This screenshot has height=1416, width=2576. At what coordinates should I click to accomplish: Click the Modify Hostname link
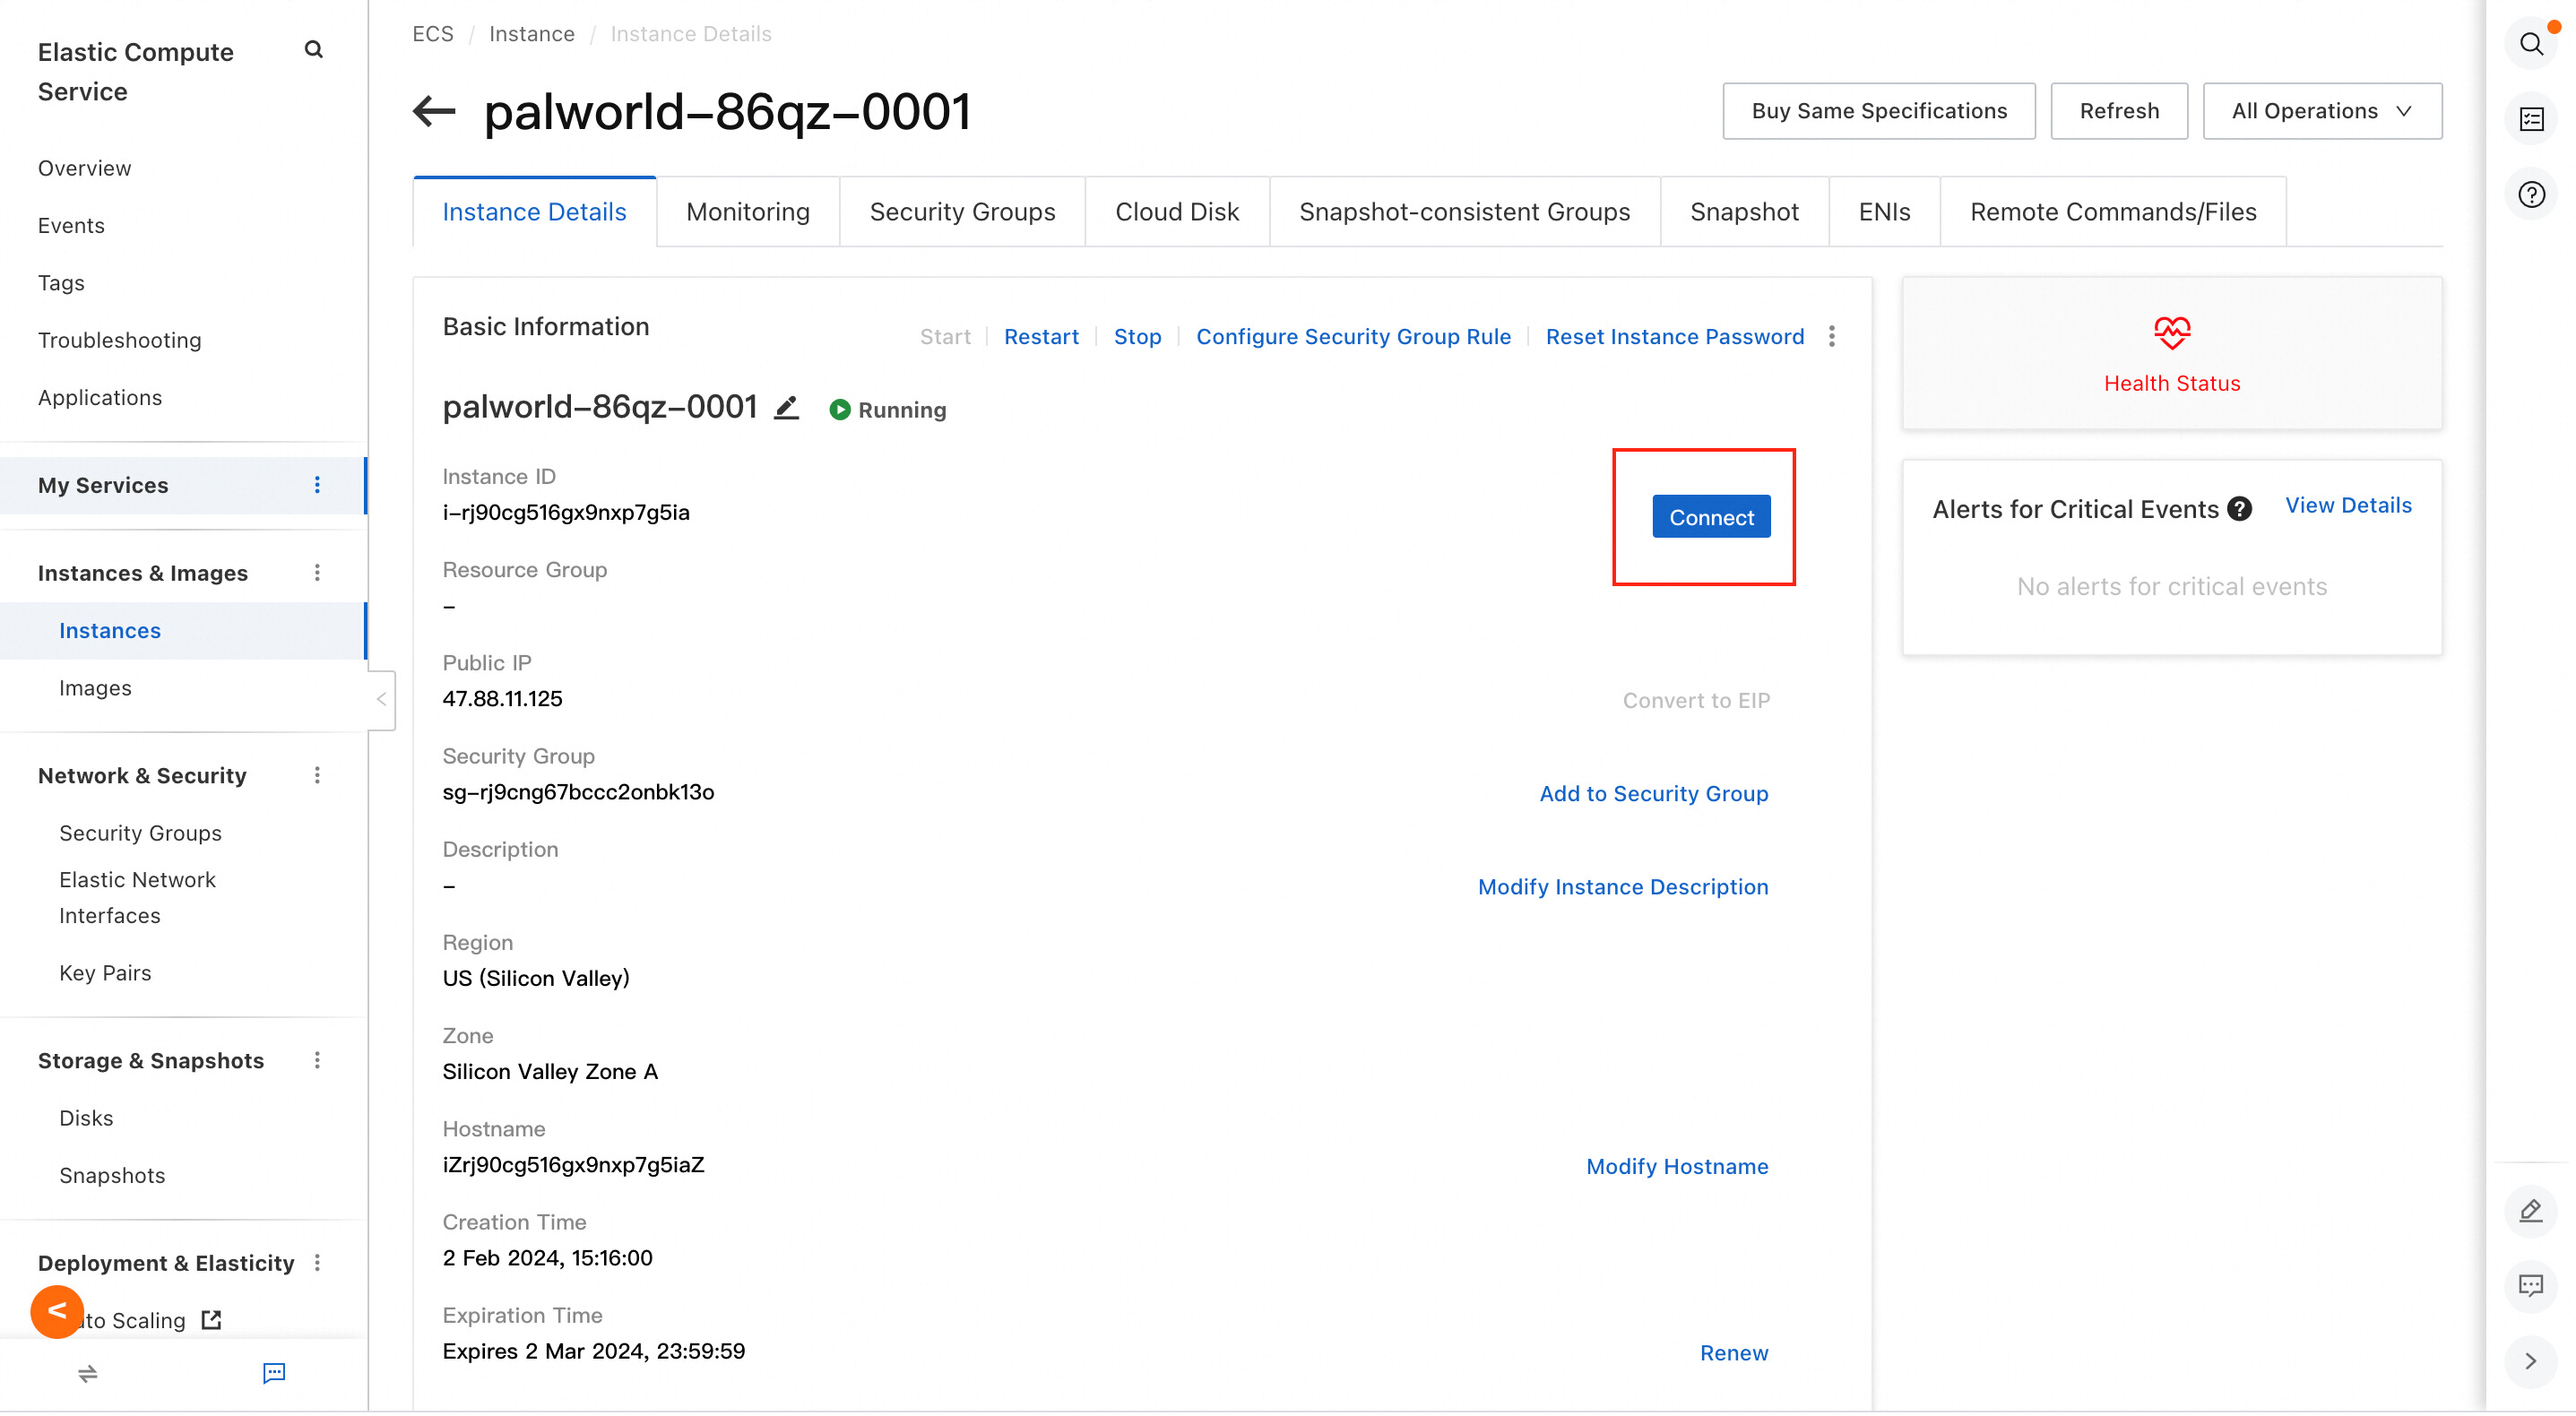pyautogui.click(x=1677, y=1167)
